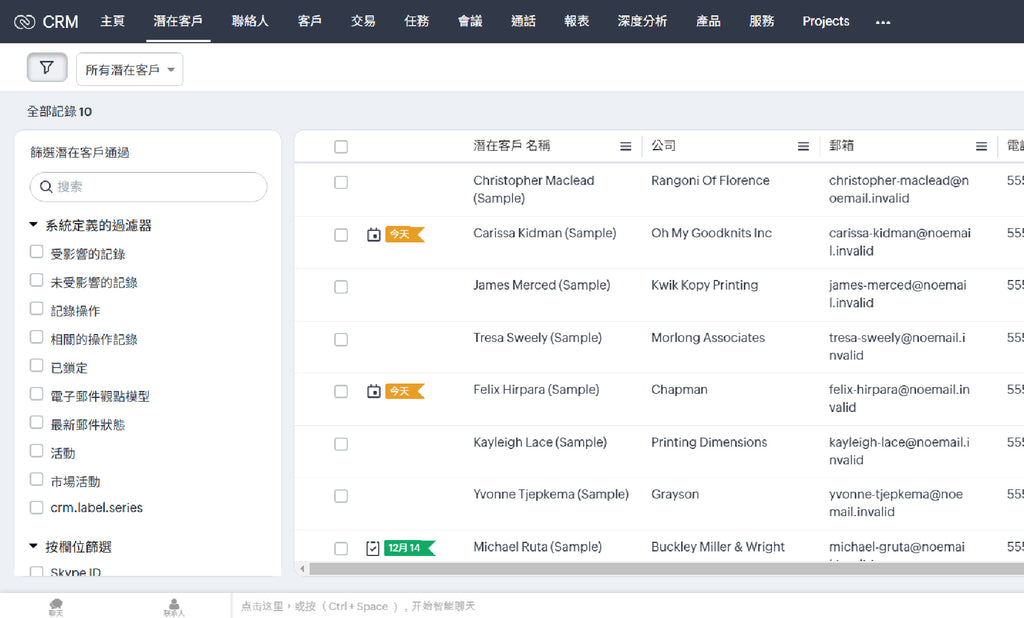
Task: Select Christopher Maclead row checkbox
Action: (341, 182)
